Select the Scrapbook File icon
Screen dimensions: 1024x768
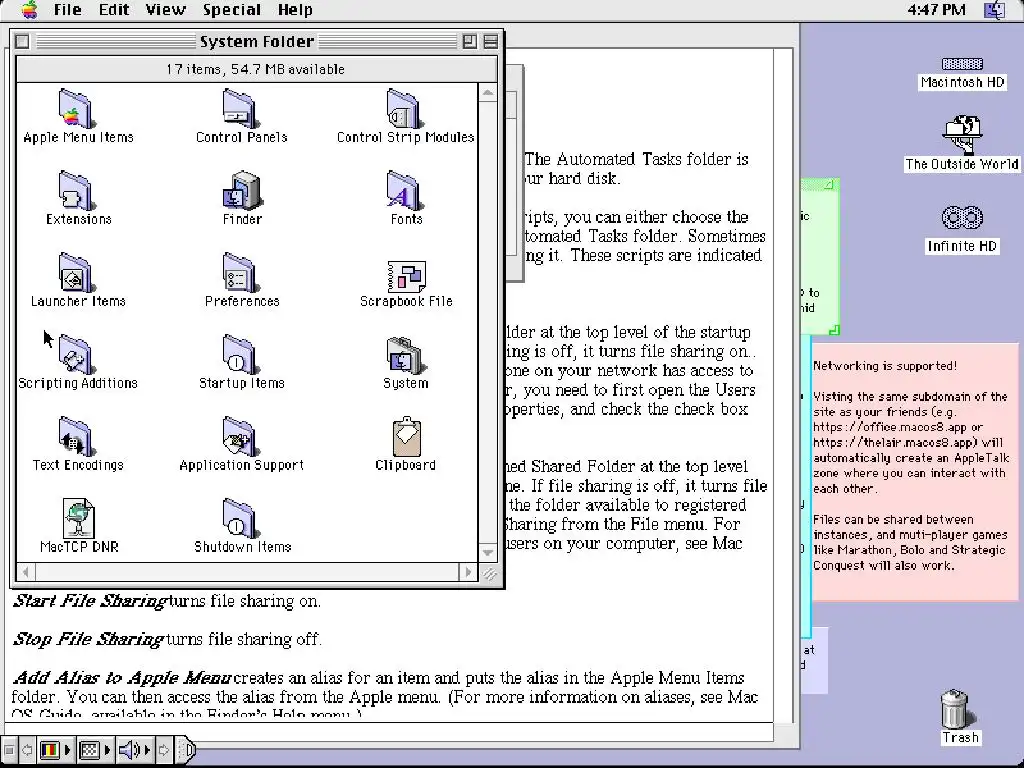tap(406, 276)
